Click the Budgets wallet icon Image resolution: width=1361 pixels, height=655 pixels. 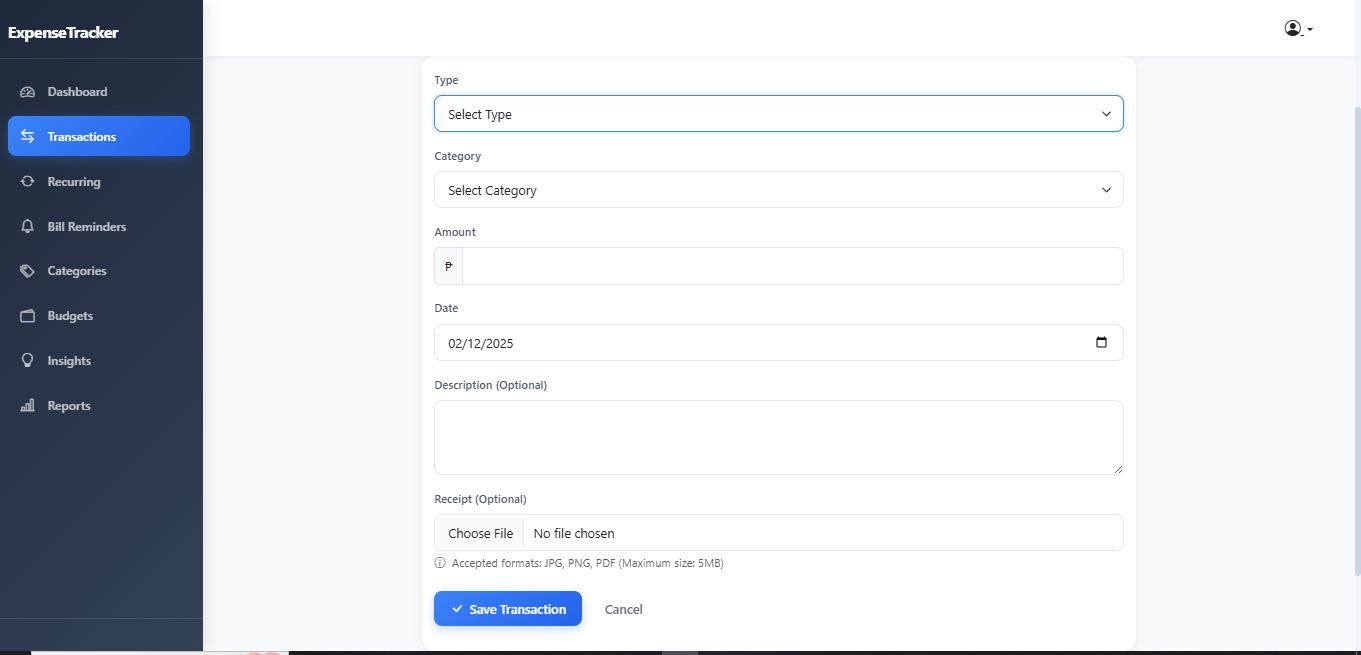pyautogui.click(x=27, y=316)
